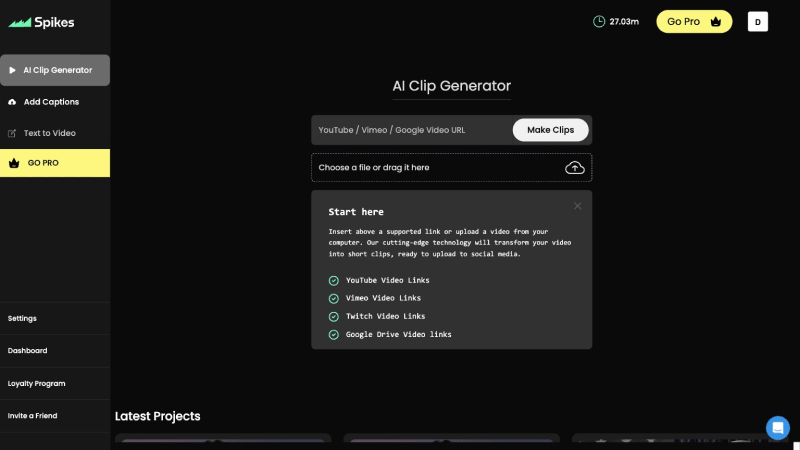Go to the Loyalty Program page
The image size is (800, 450).
36,383
